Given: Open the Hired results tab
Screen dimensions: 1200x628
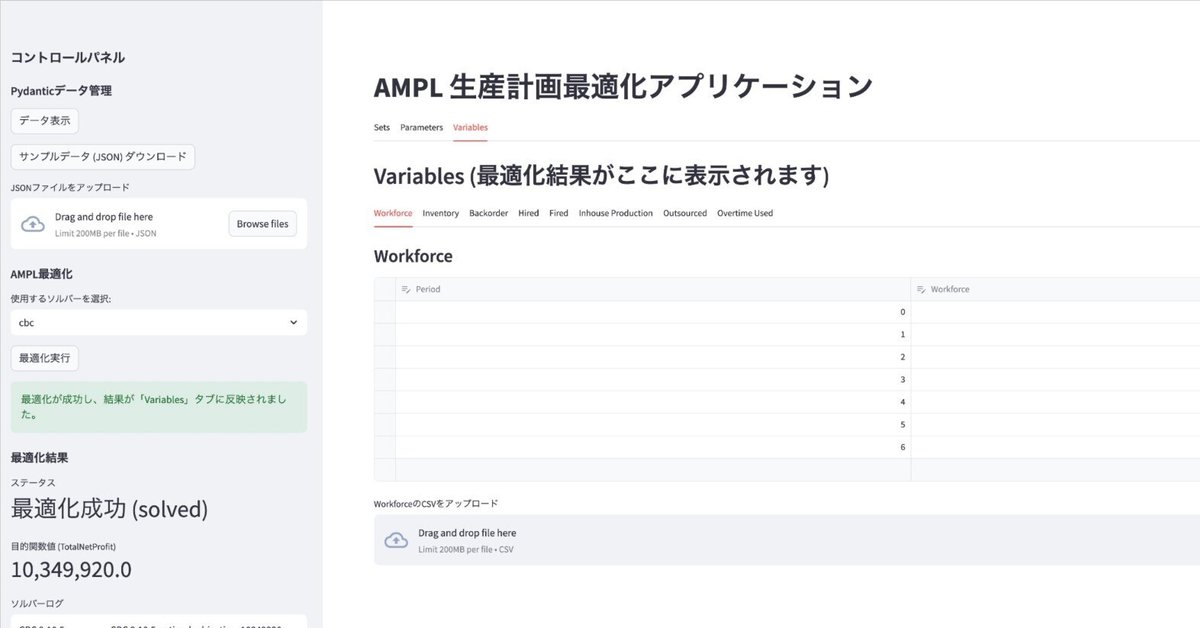Looking at the screenshot, I should click(528, 212).
